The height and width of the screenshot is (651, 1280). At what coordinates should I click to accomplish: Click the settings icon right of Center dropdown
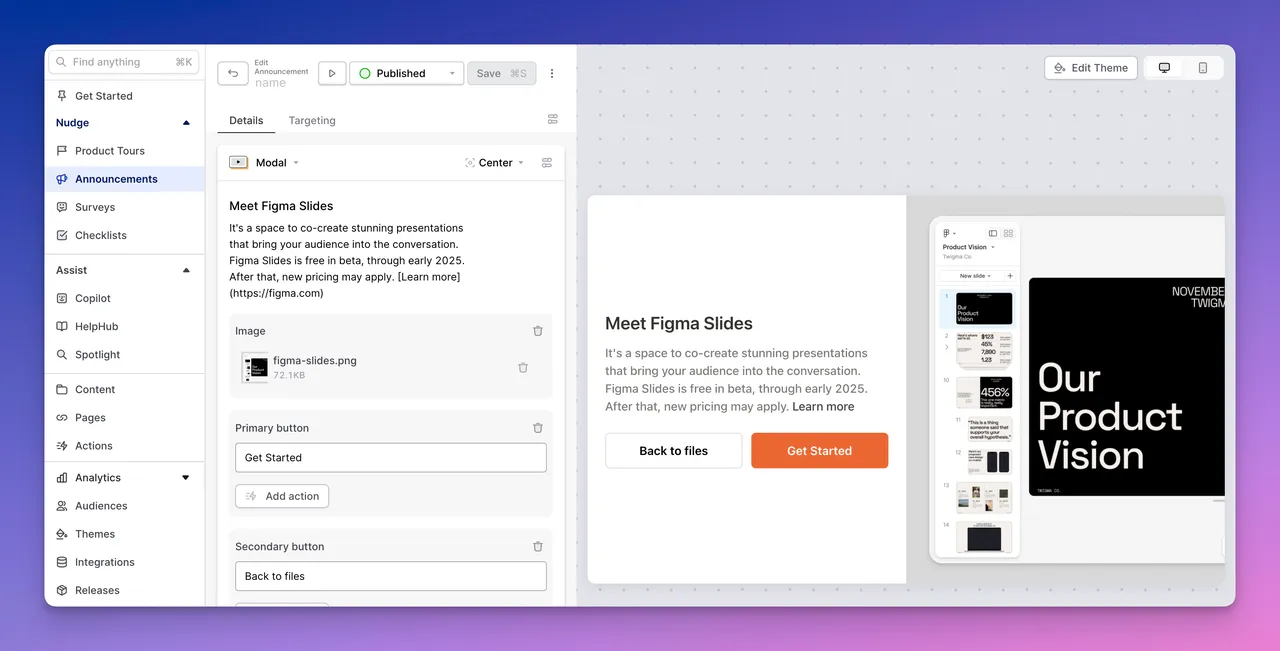point(547,162)
